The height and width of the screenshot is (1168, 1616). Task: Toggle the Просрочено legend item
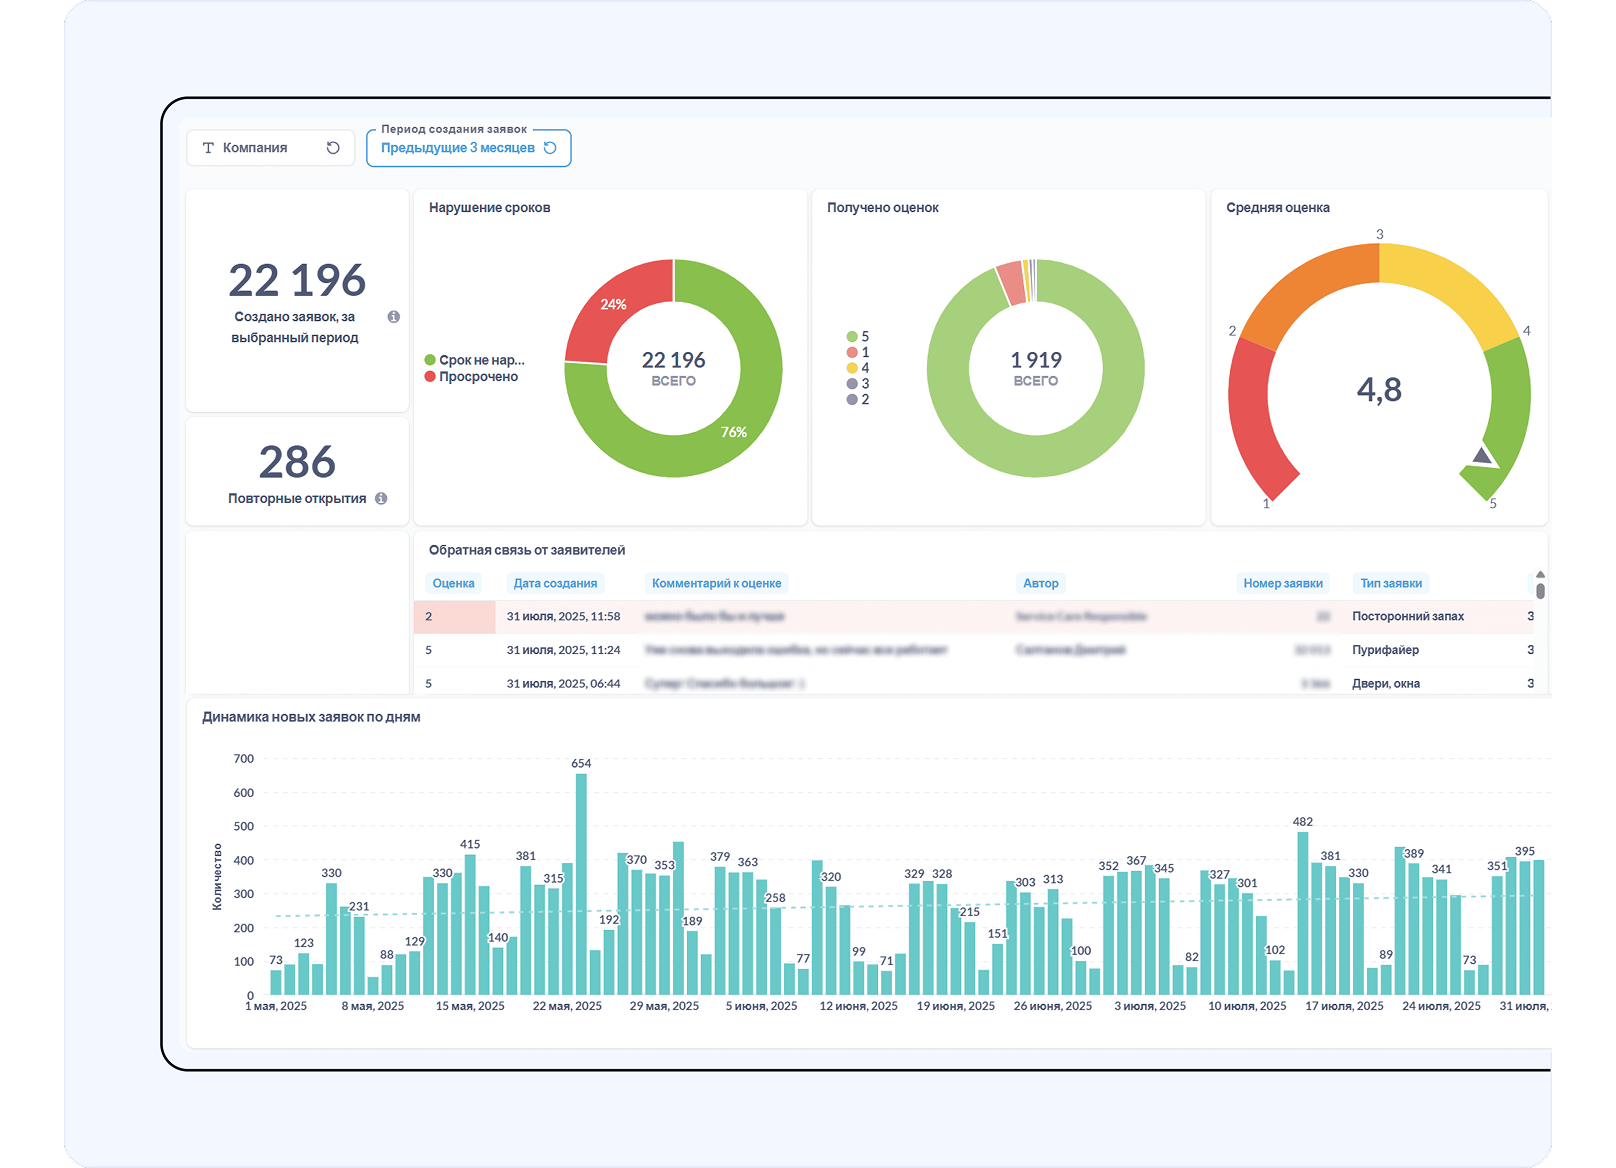pyautogui.click(x=471, y=377)
